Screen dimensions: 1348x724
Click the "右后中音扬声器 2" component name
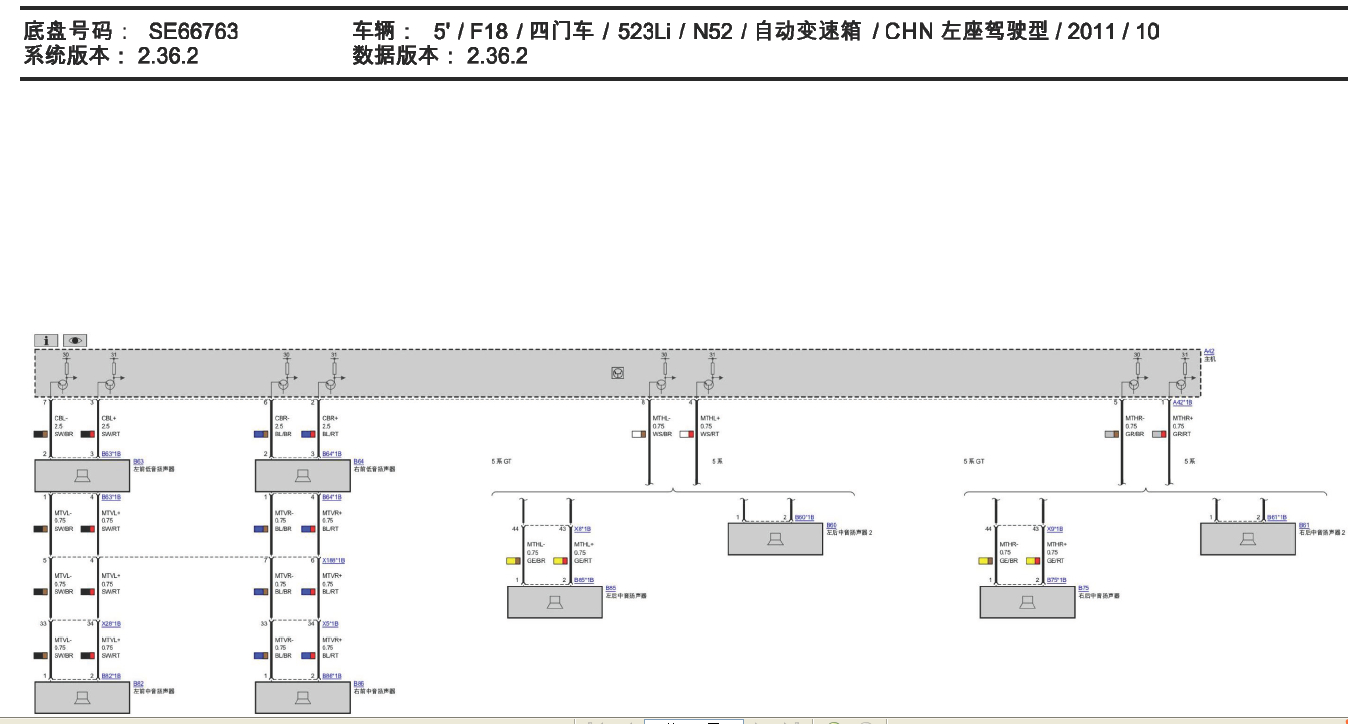(x=1321, y=532)
